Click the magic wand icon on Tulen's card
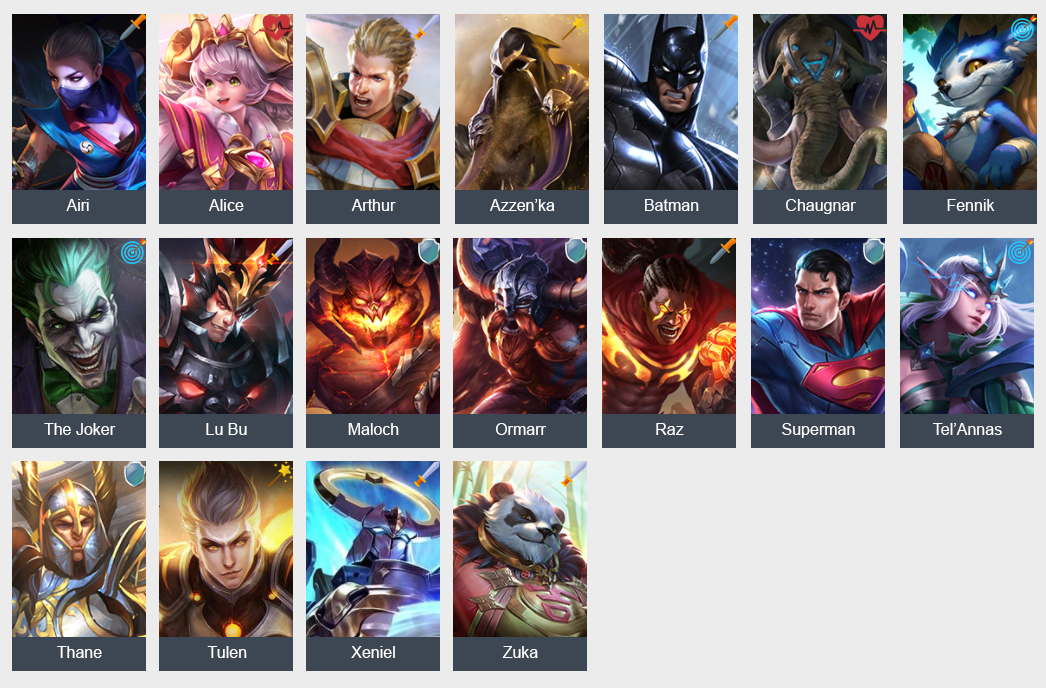1046x688 pixels. point(280,474)
